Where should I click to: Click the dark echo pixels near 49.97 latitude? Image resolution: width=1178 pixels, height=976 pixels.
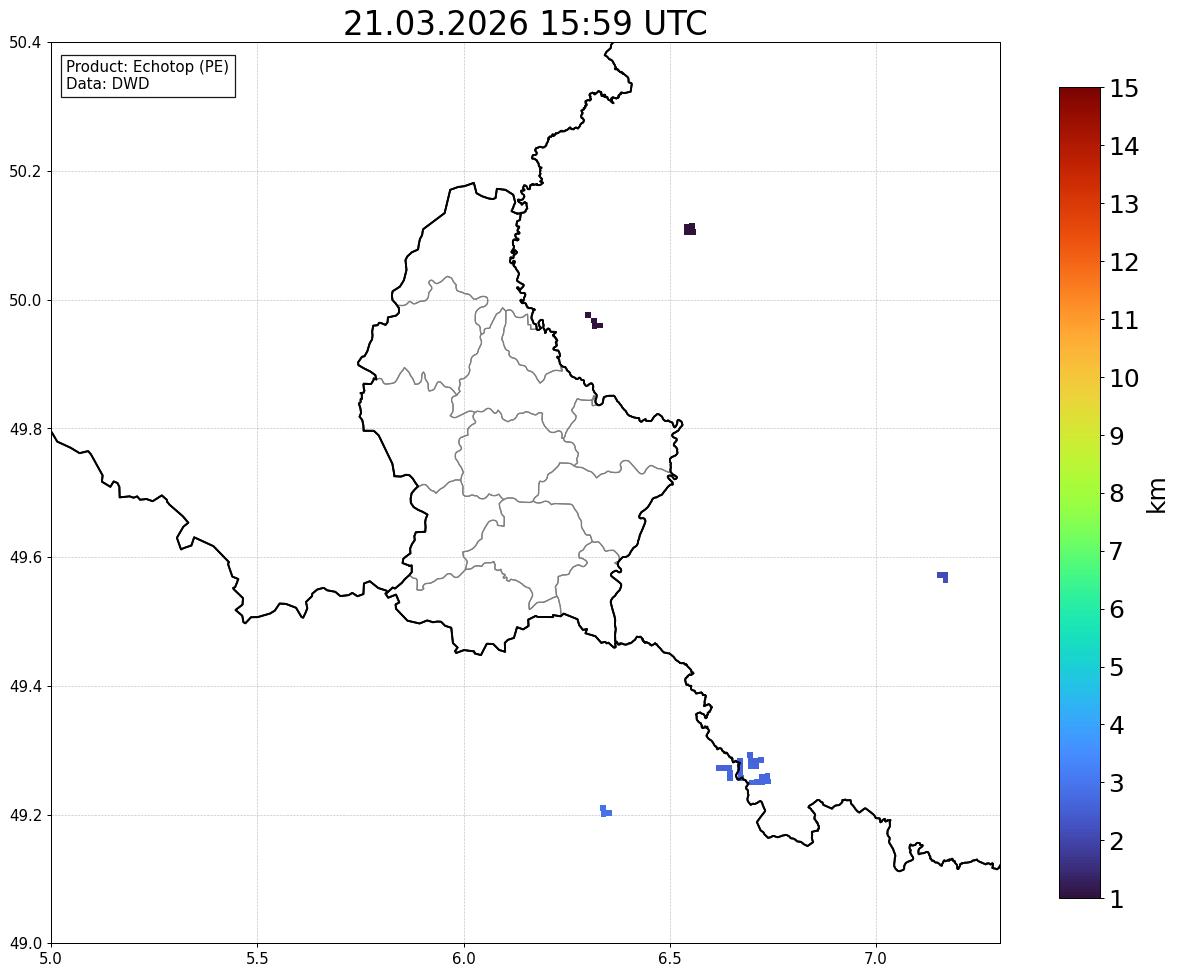594,322
